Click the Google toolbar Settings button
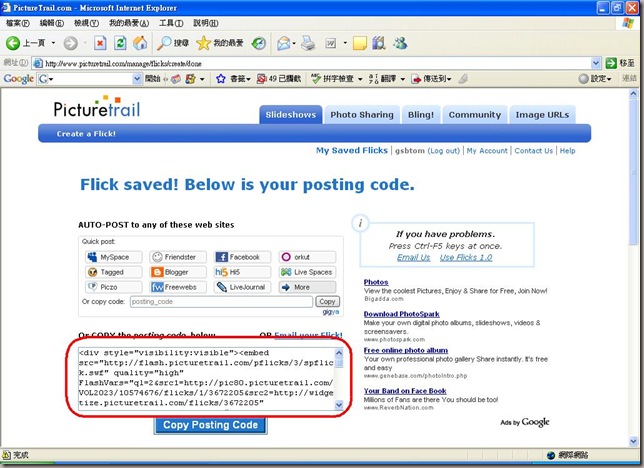The width and height of the screenshot is (644, 468). click(595, 78)
